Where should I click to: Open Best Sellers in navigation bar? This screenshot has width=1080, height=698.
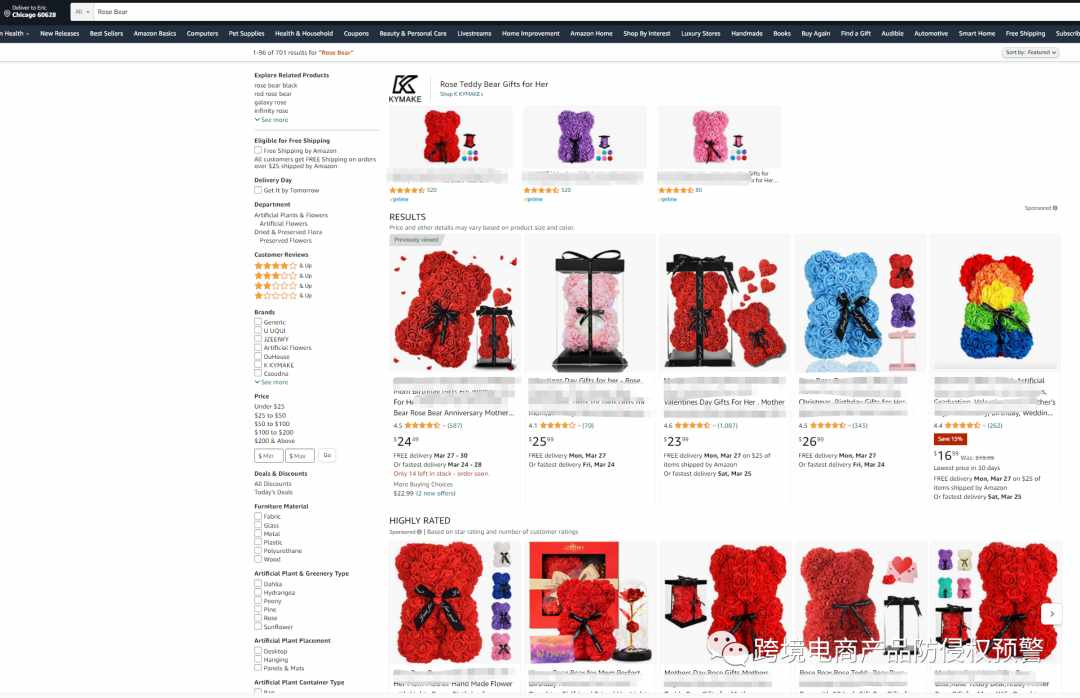pyautogui.click(x=106, y=33)
